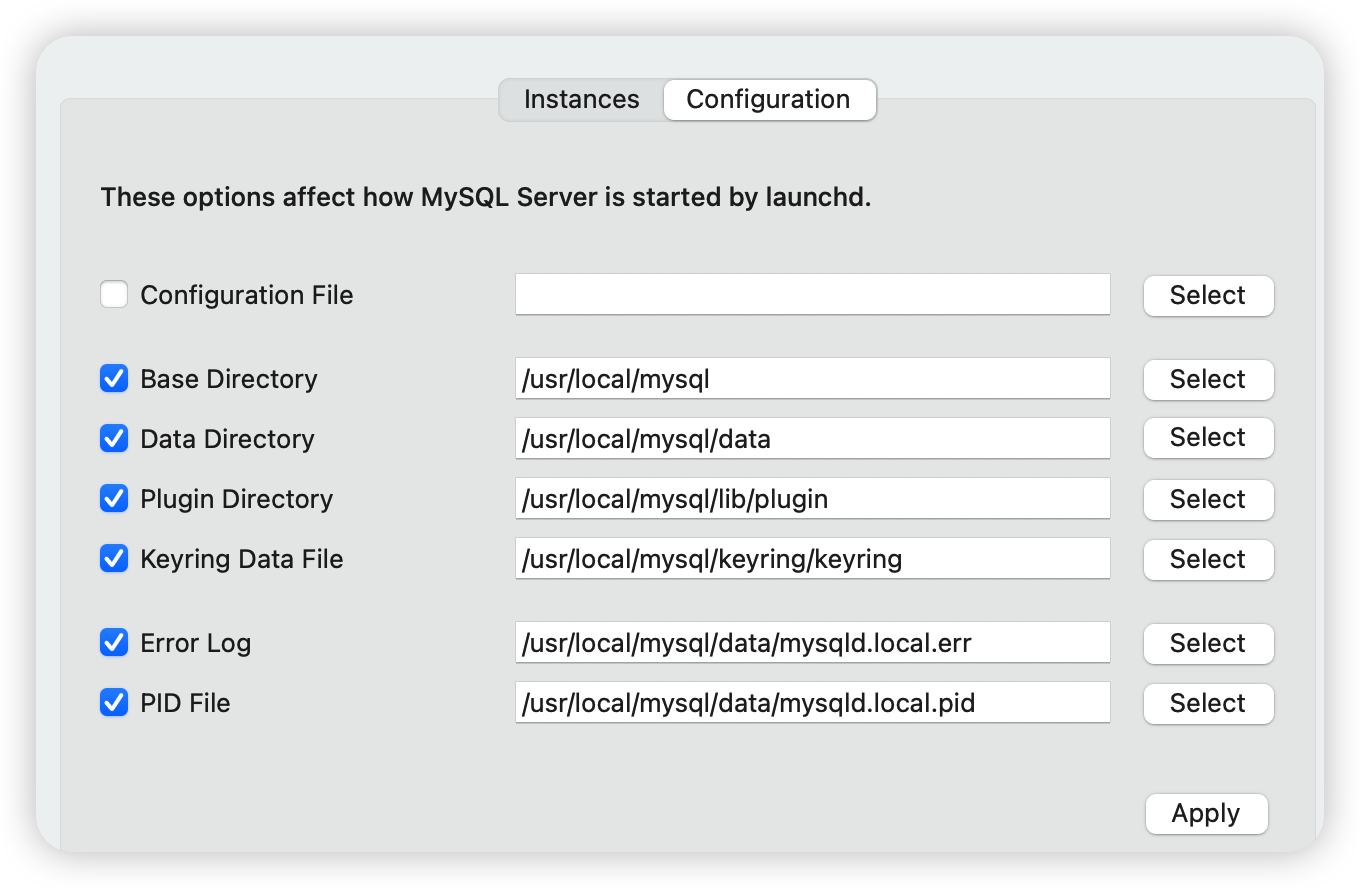Click the Apply button

(1206, 814)
